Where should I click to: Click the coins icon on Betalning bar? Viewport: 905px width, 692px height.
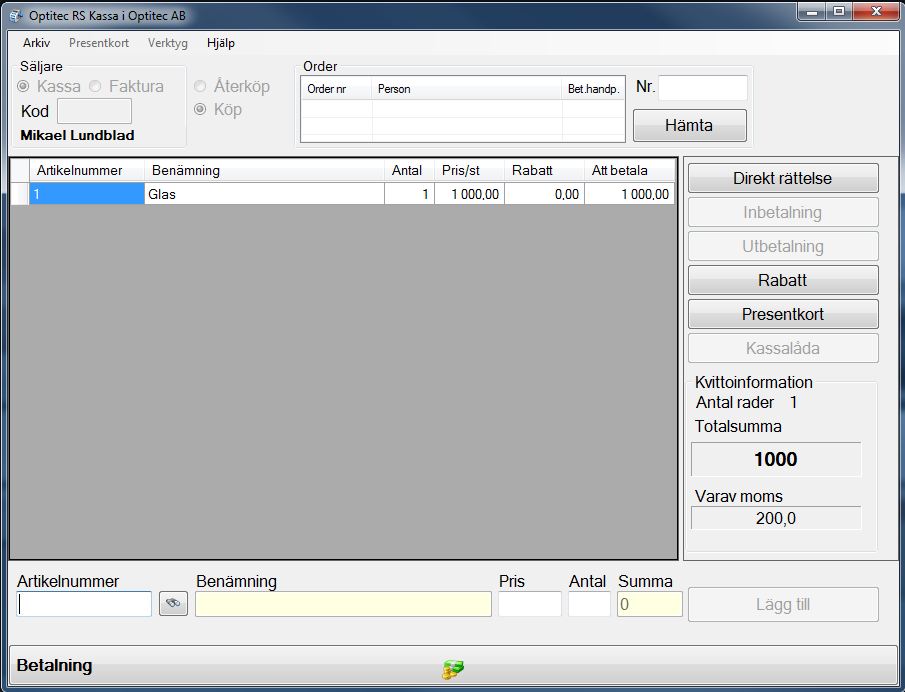coord(453,669)
